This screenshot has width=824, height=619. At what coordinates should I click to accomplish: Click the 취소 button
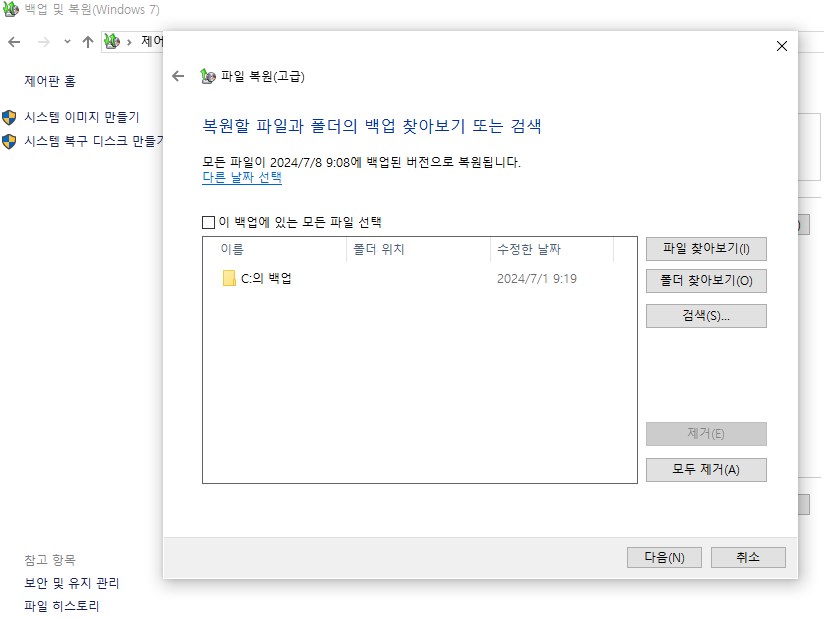pos(746,557)
